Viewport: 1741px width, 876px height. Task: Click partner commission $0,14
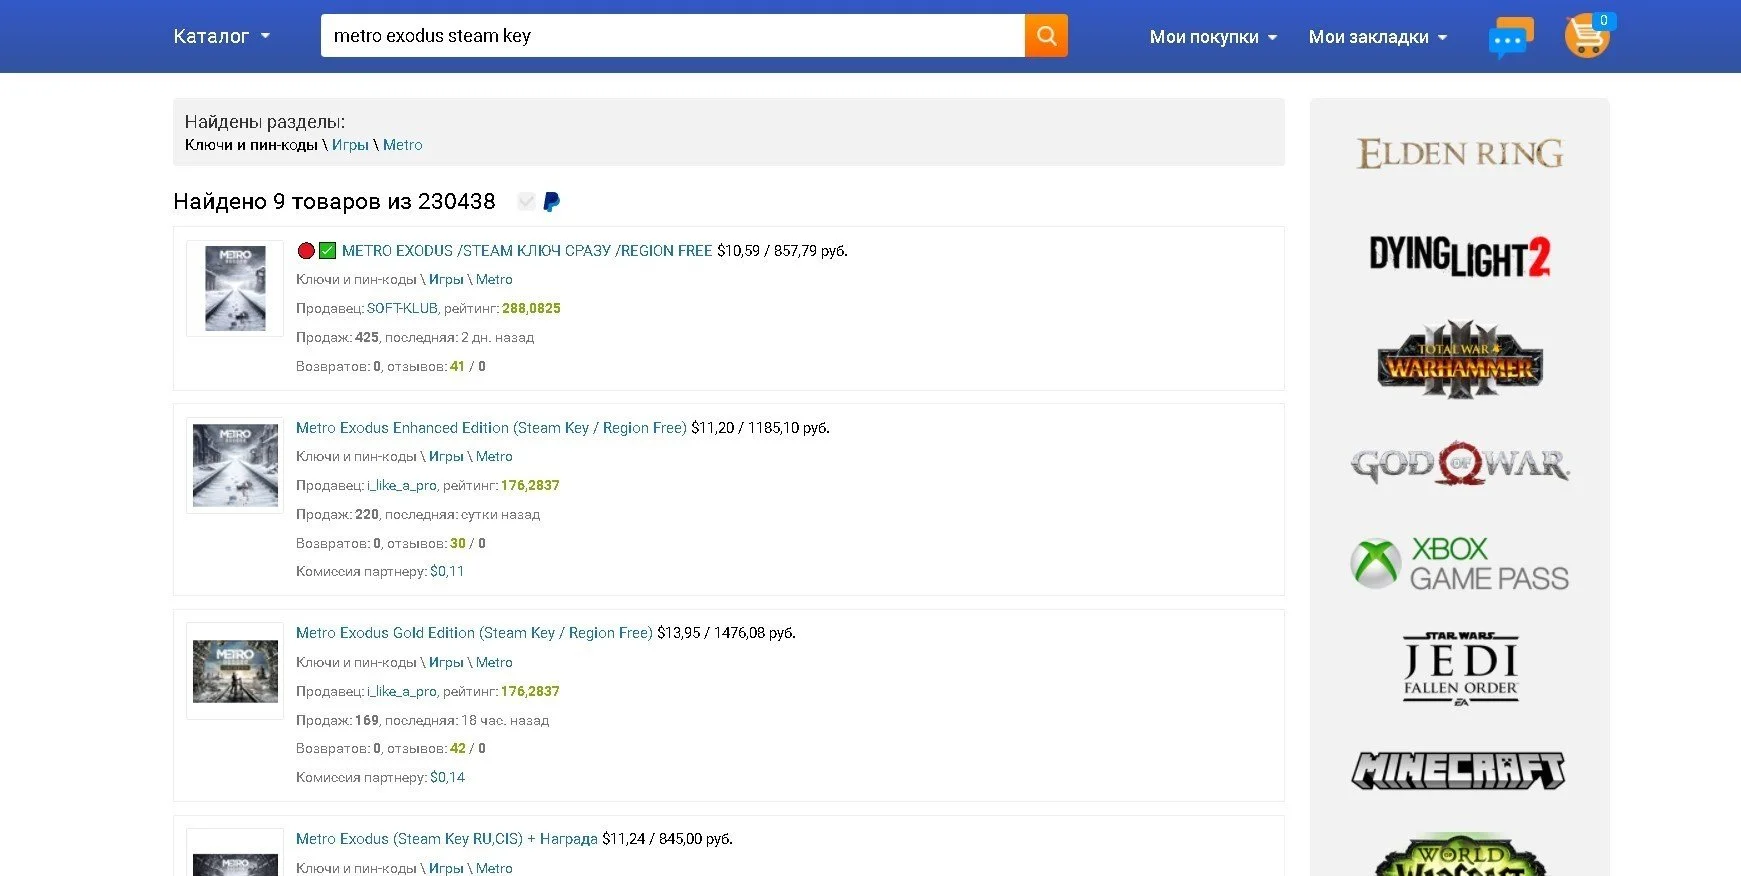pyautogui.click(x=447, y=778)
